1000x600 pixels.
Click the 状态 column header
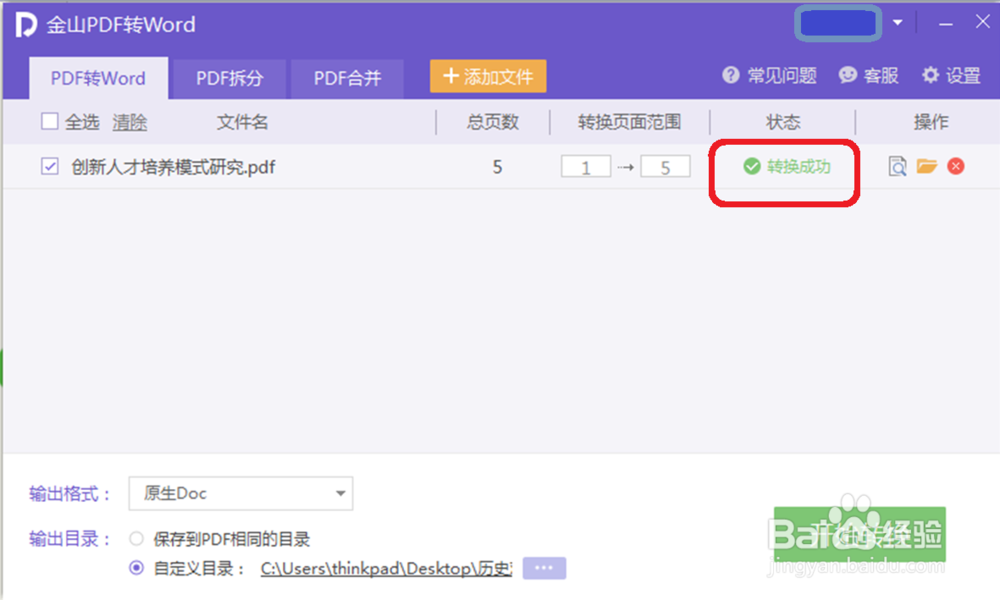coord(783,122)
